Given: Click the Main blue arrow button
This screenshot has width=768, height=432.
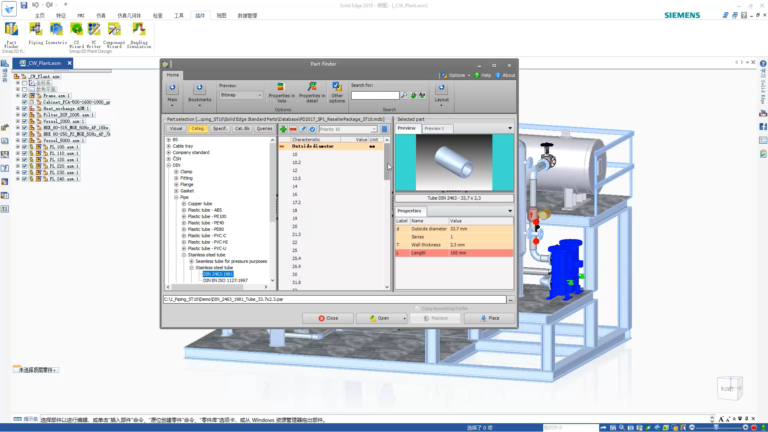Looking at the screenshot, I should tap(172, 88).
